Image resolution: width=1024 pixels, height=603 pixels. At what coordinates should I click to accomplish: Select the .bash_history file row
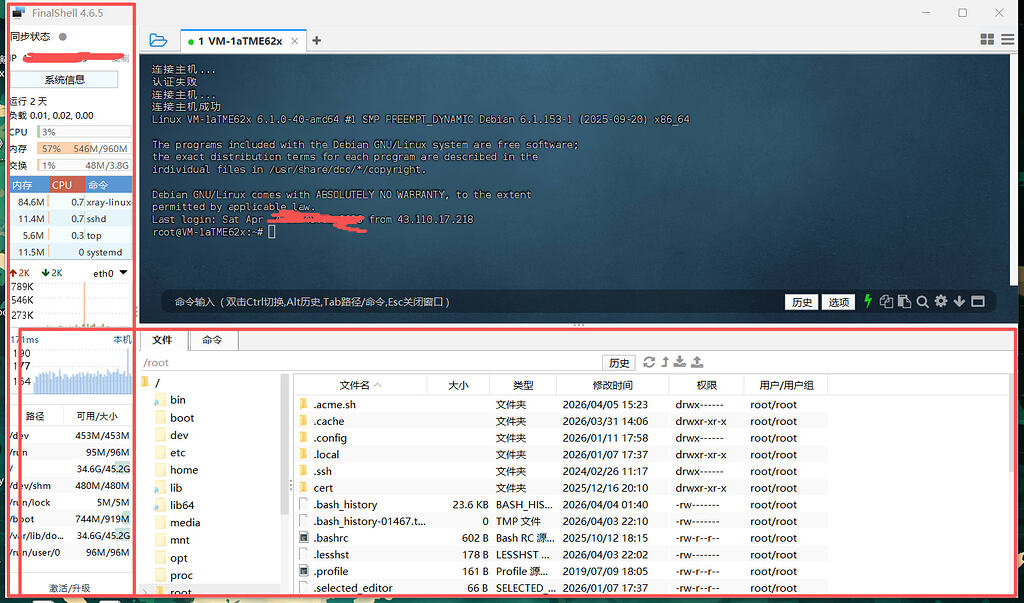tap(561, 504)
